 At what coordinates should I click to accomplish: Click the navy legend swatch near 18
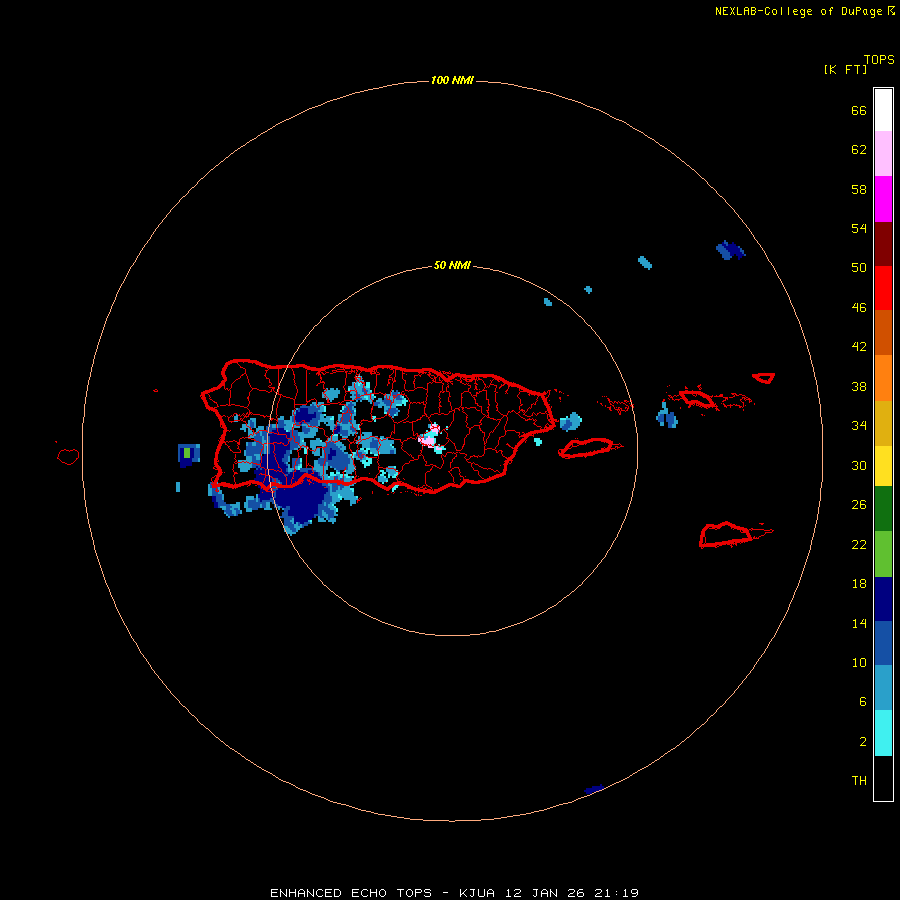[883, 599]
